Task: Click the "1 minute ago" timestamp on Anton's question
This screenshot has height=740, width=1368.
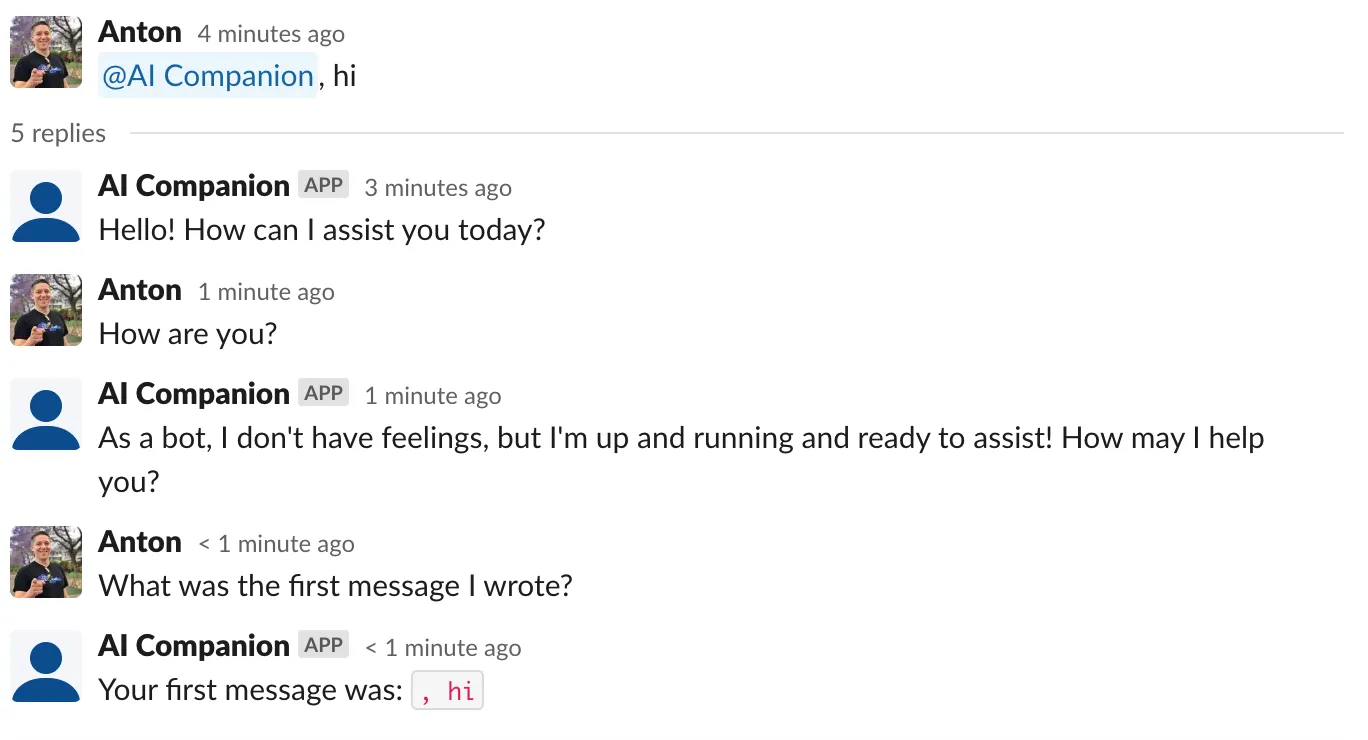Action: pyautogui.click(x=266, y=291)
